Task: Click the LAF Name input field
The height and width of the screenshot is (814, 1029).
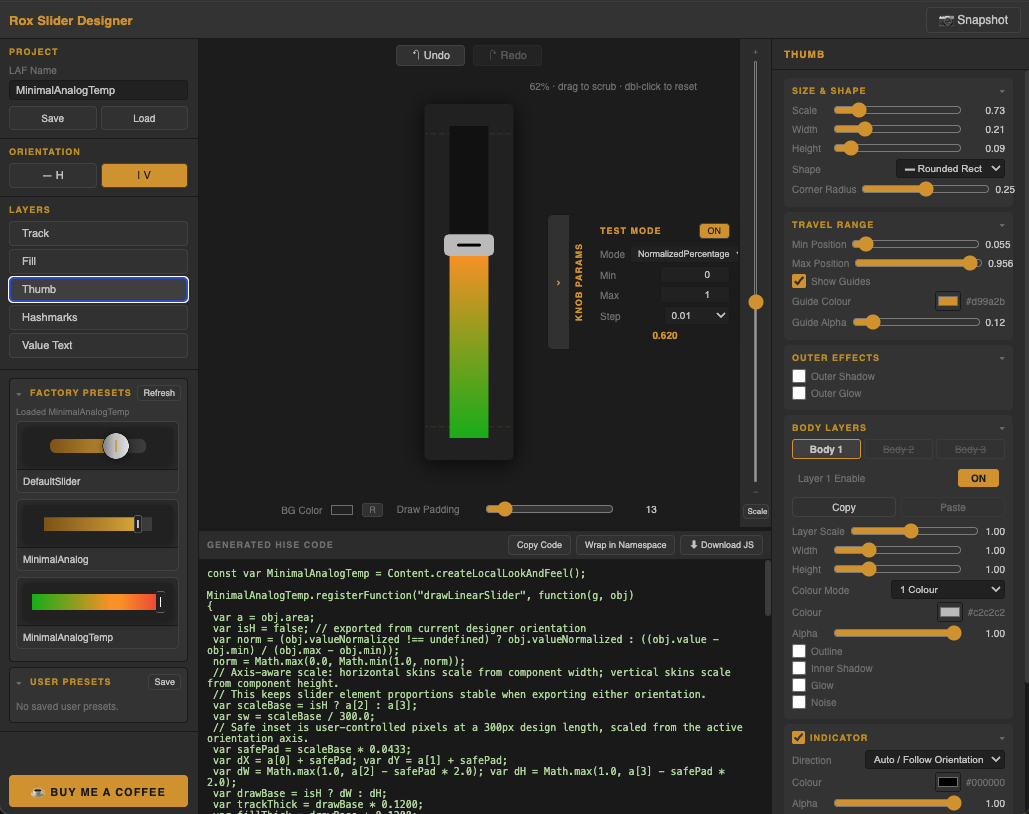Action: pos(98,91)
